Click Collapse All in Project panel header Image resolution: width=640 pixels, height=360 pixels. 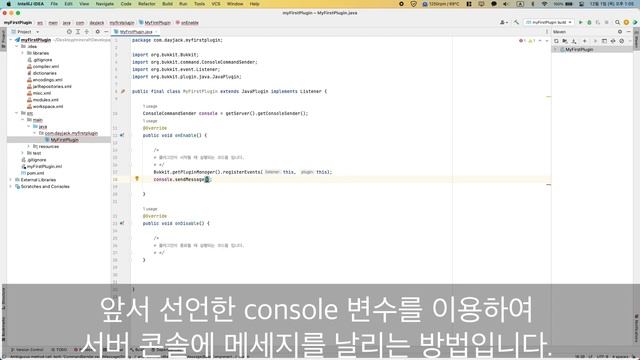pyautogui.click(x=87, y=31)
